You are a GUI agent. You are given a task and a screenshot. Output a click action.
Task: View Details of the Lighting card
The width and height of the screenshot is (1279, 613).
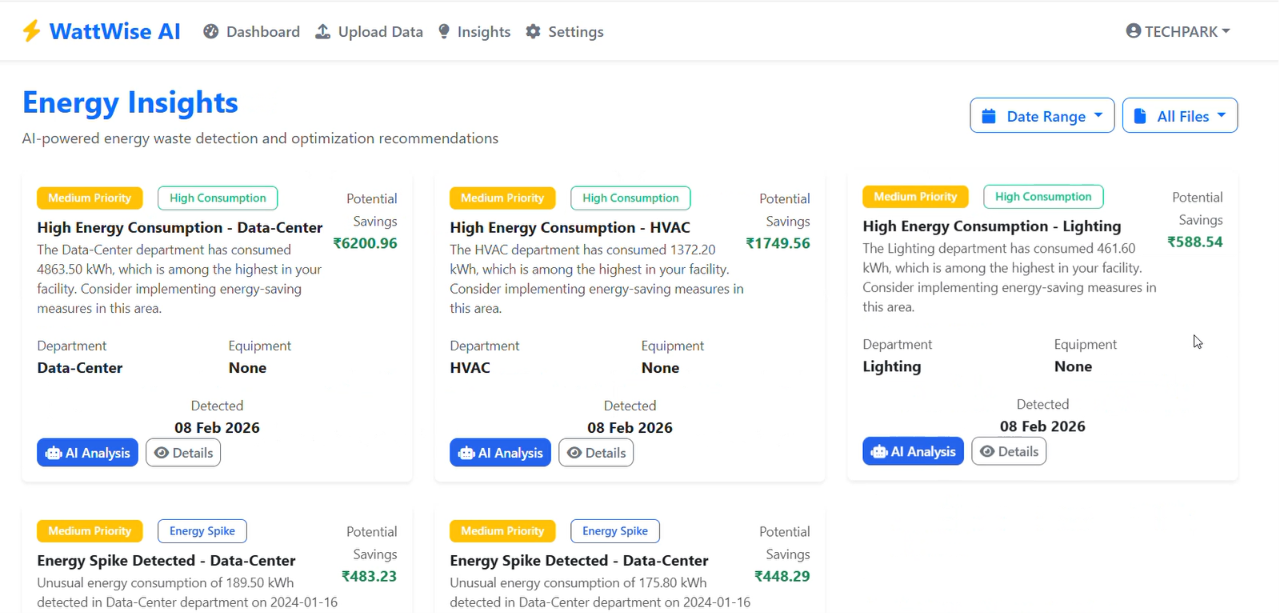click(x=1009, y=451)
